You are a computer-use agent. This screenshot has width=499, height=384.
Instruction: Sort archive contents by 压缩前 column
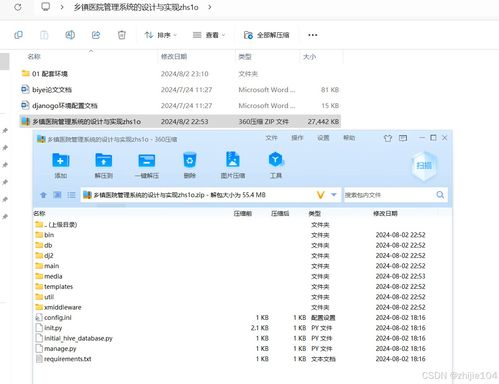[243, 214]
